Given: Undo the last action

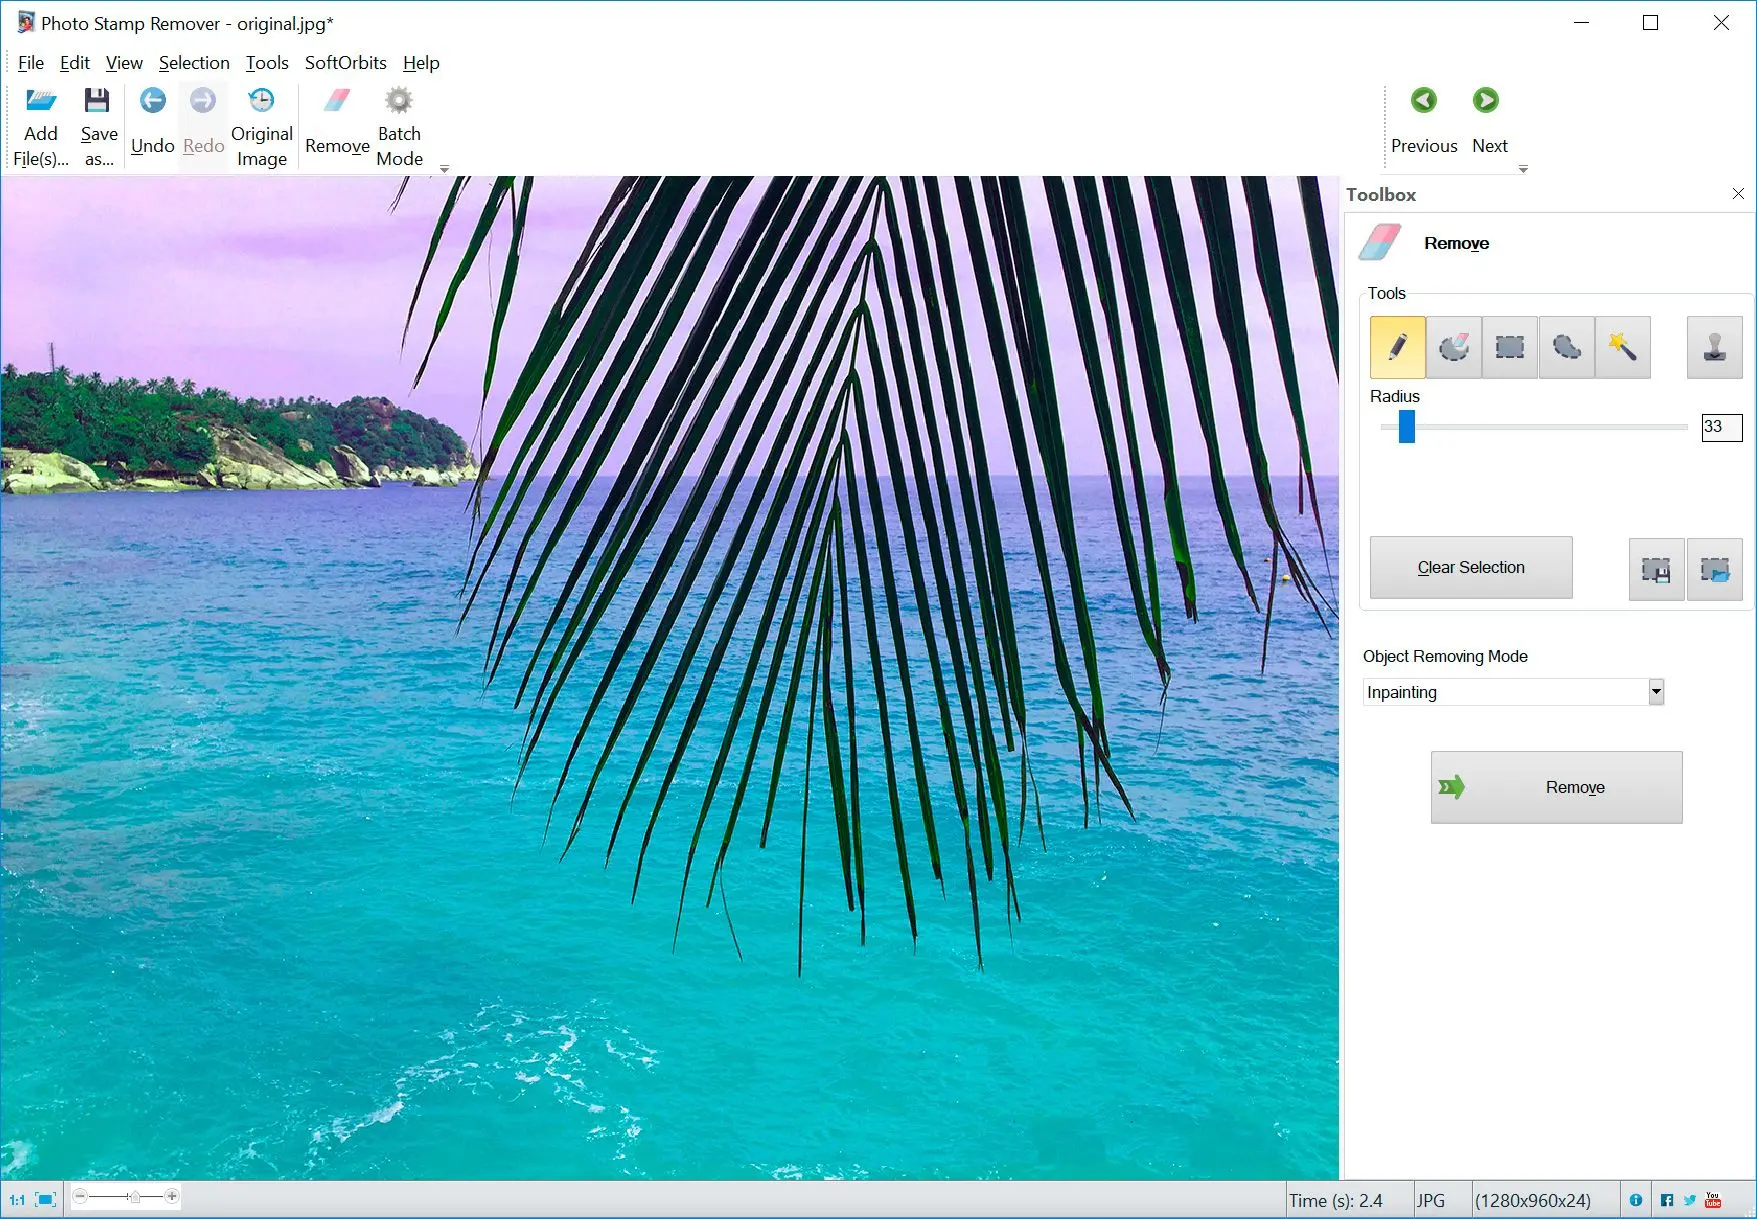Looking at the screenshot, I should [152, 124].
